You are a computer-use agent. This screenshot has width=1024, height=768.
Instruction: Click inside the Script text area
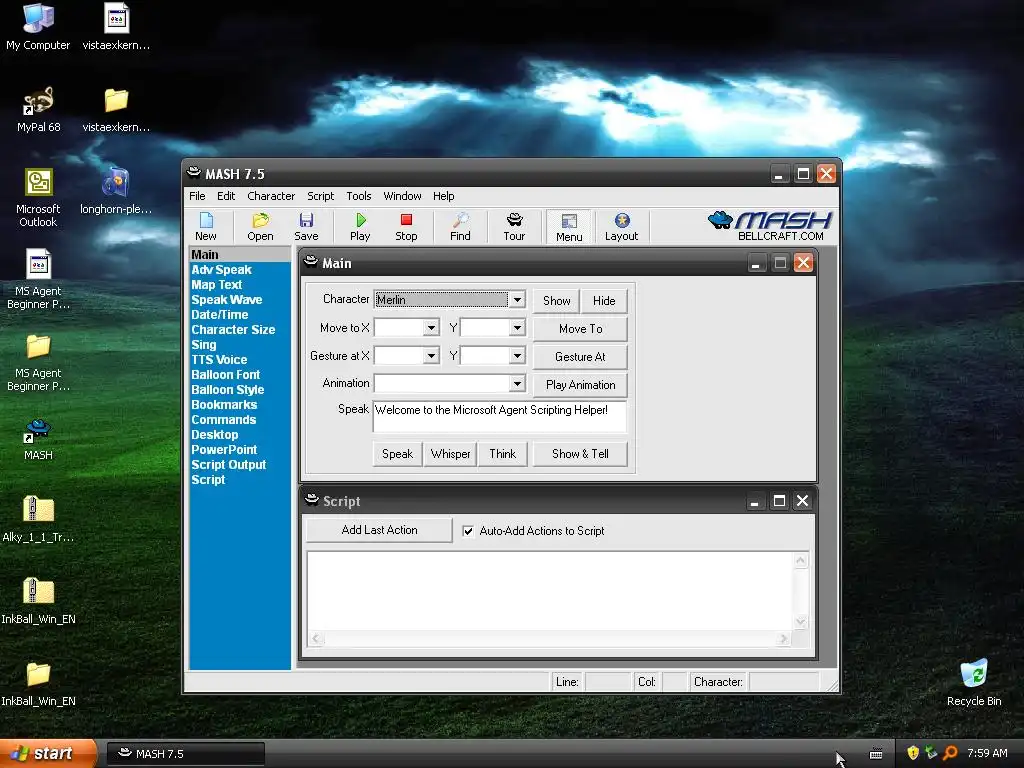point(551,591)
